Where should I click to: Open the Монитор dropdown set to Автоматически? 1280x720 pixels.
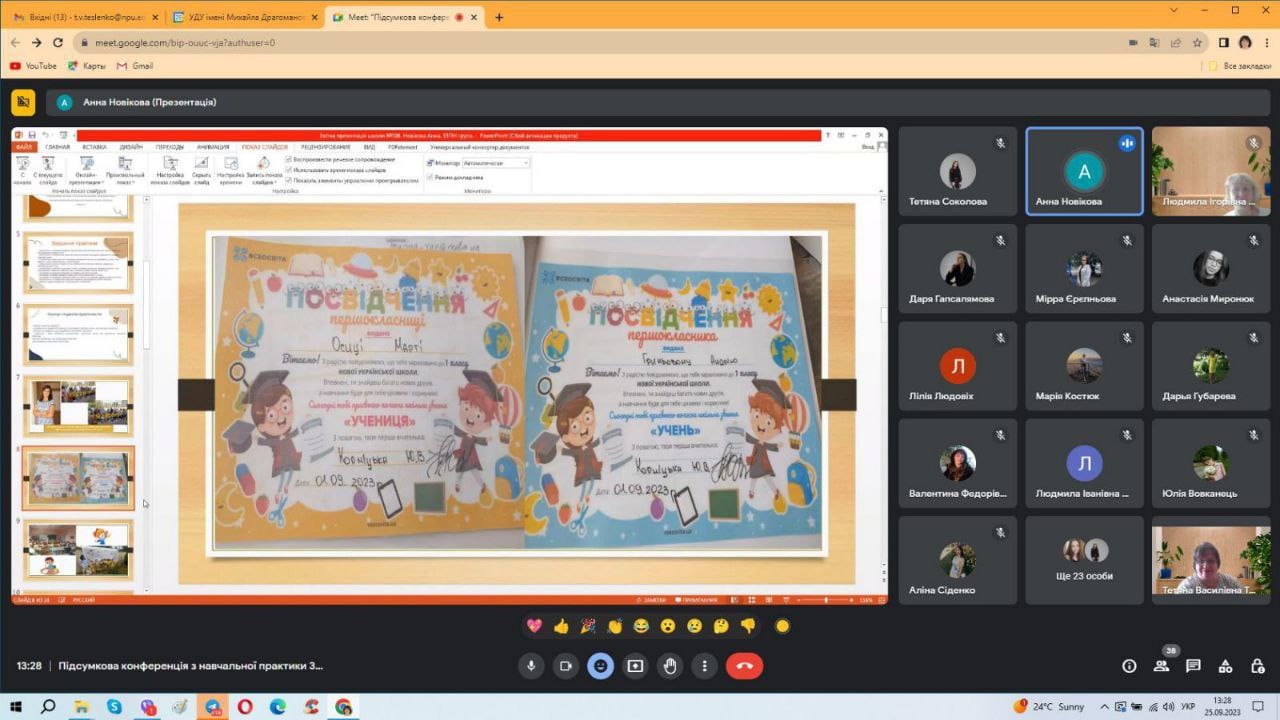(x=496, y=162)
